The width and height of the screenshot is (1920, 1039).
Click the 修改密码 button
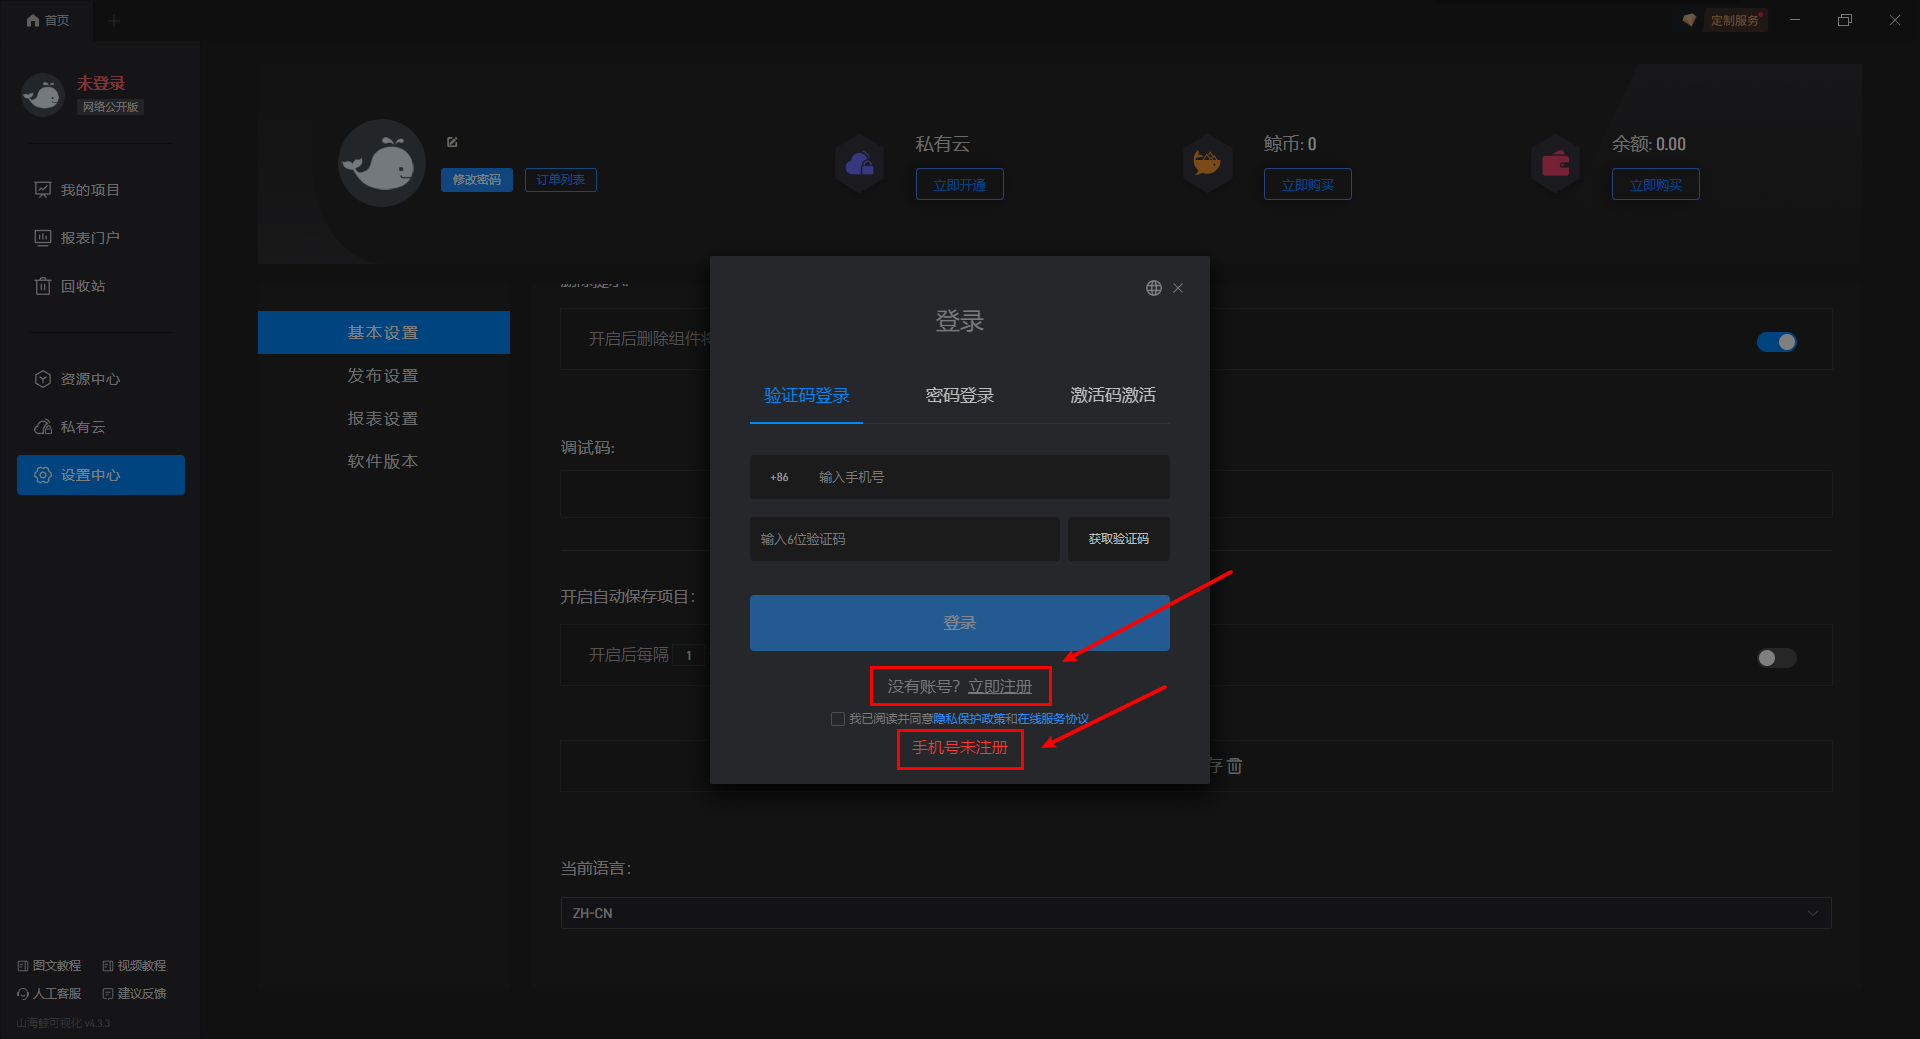(x=477, y=180)
